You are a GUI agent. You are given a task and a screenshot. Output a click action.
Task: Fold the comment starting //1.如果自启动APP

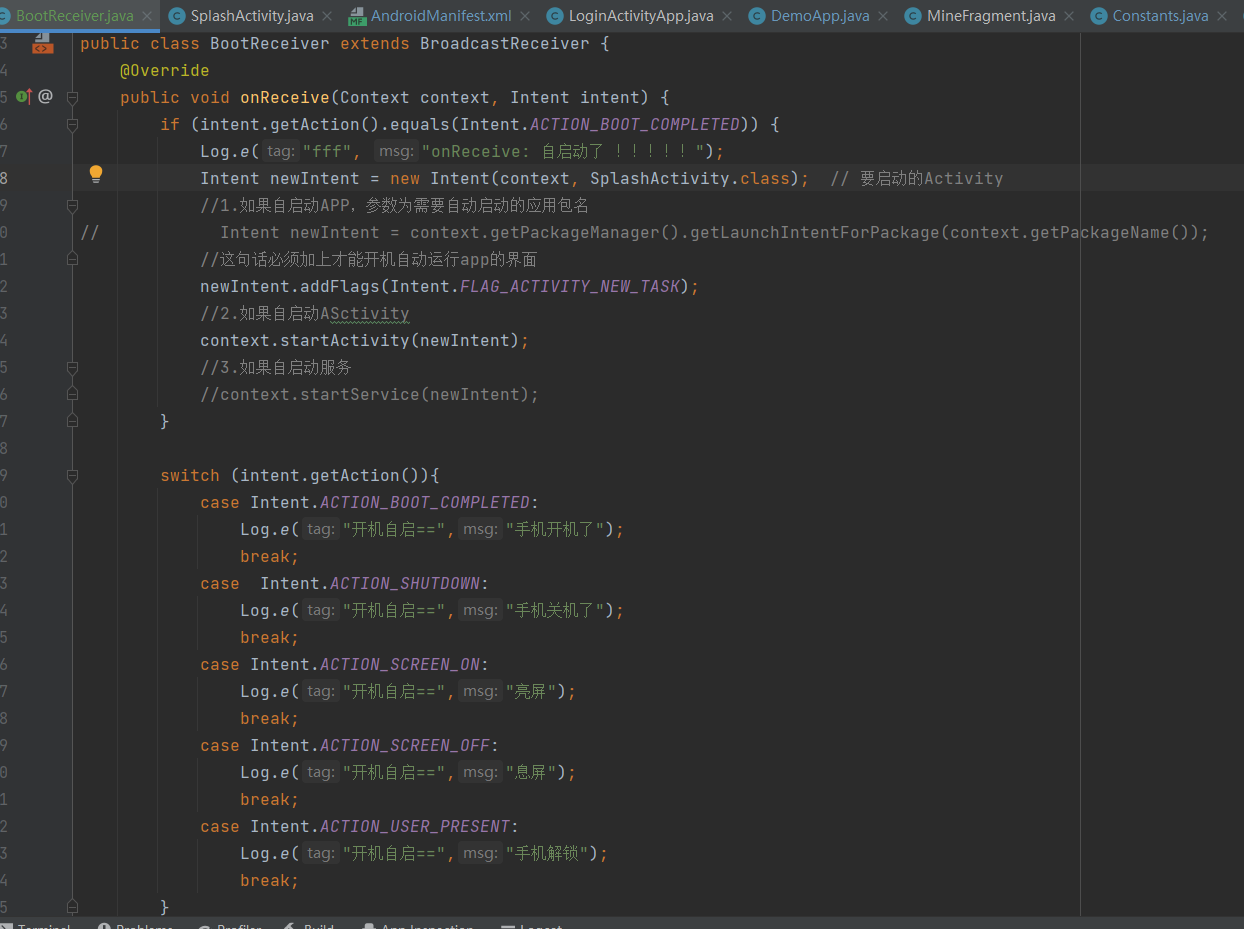(72, 206)
